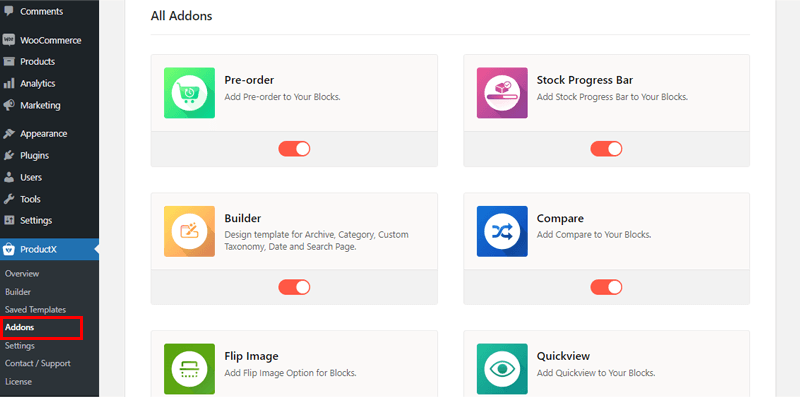Click the Settings sliders icon in sidebar
Viewport: 800px width, 397px height.
9,220
